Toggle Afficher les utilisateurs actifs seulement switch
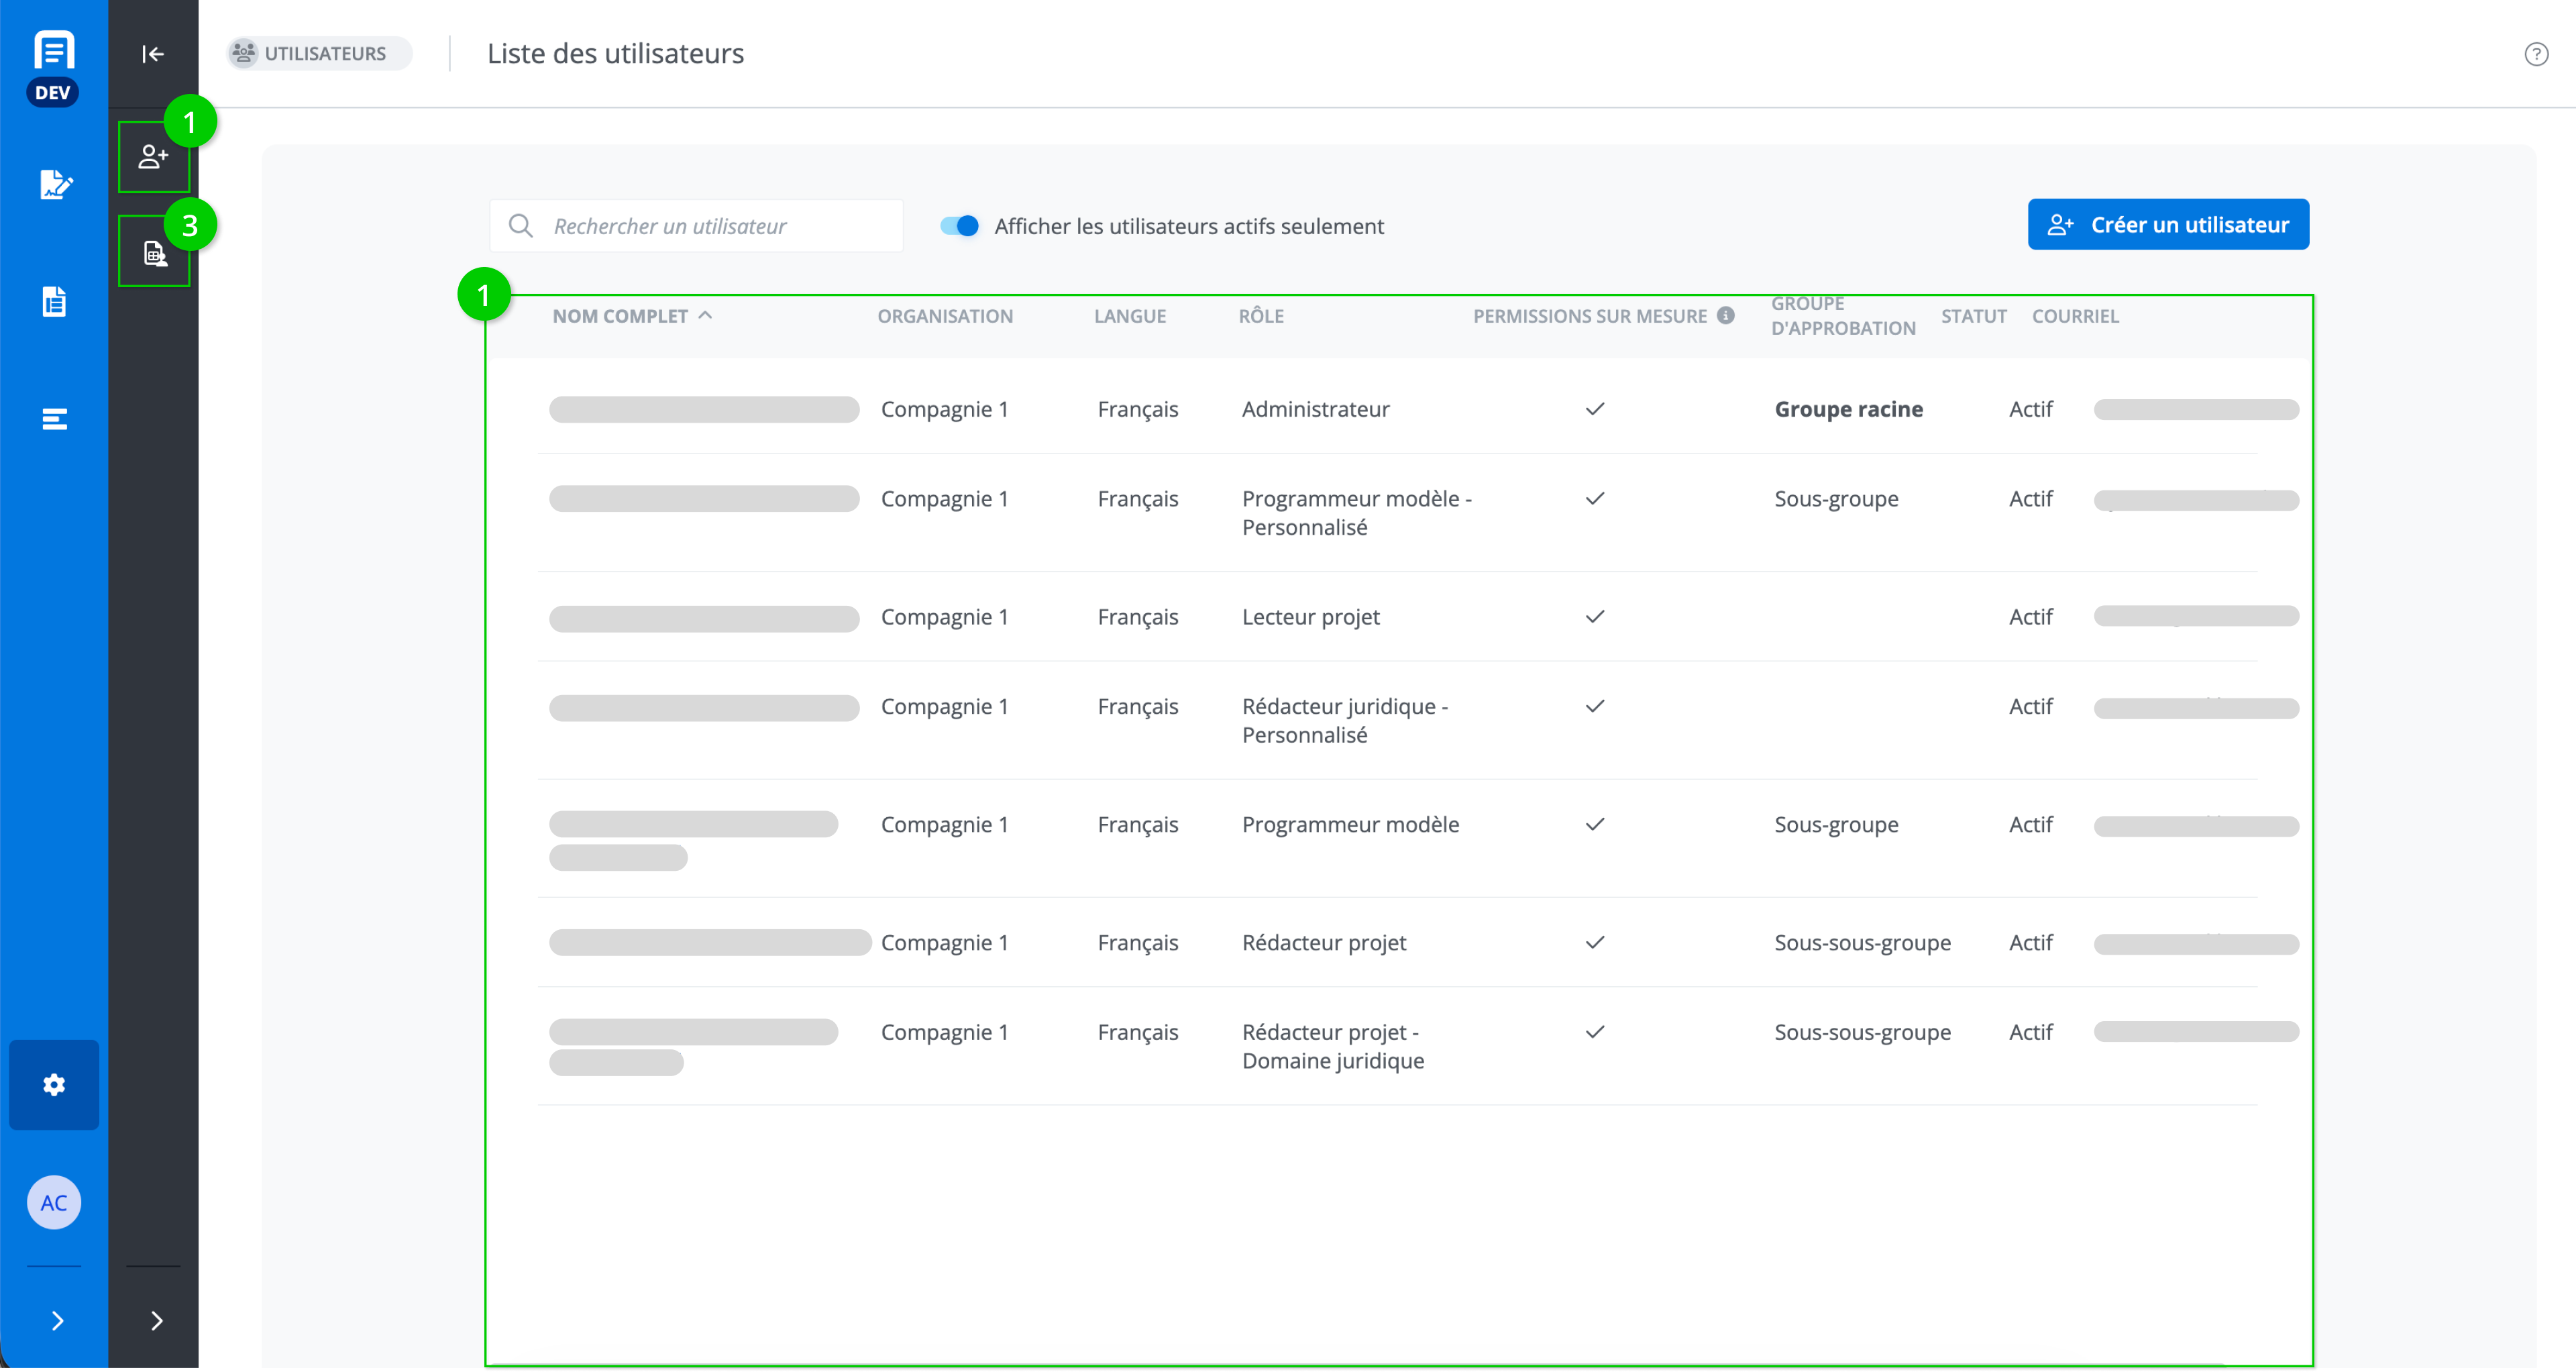 coord(959,226)
